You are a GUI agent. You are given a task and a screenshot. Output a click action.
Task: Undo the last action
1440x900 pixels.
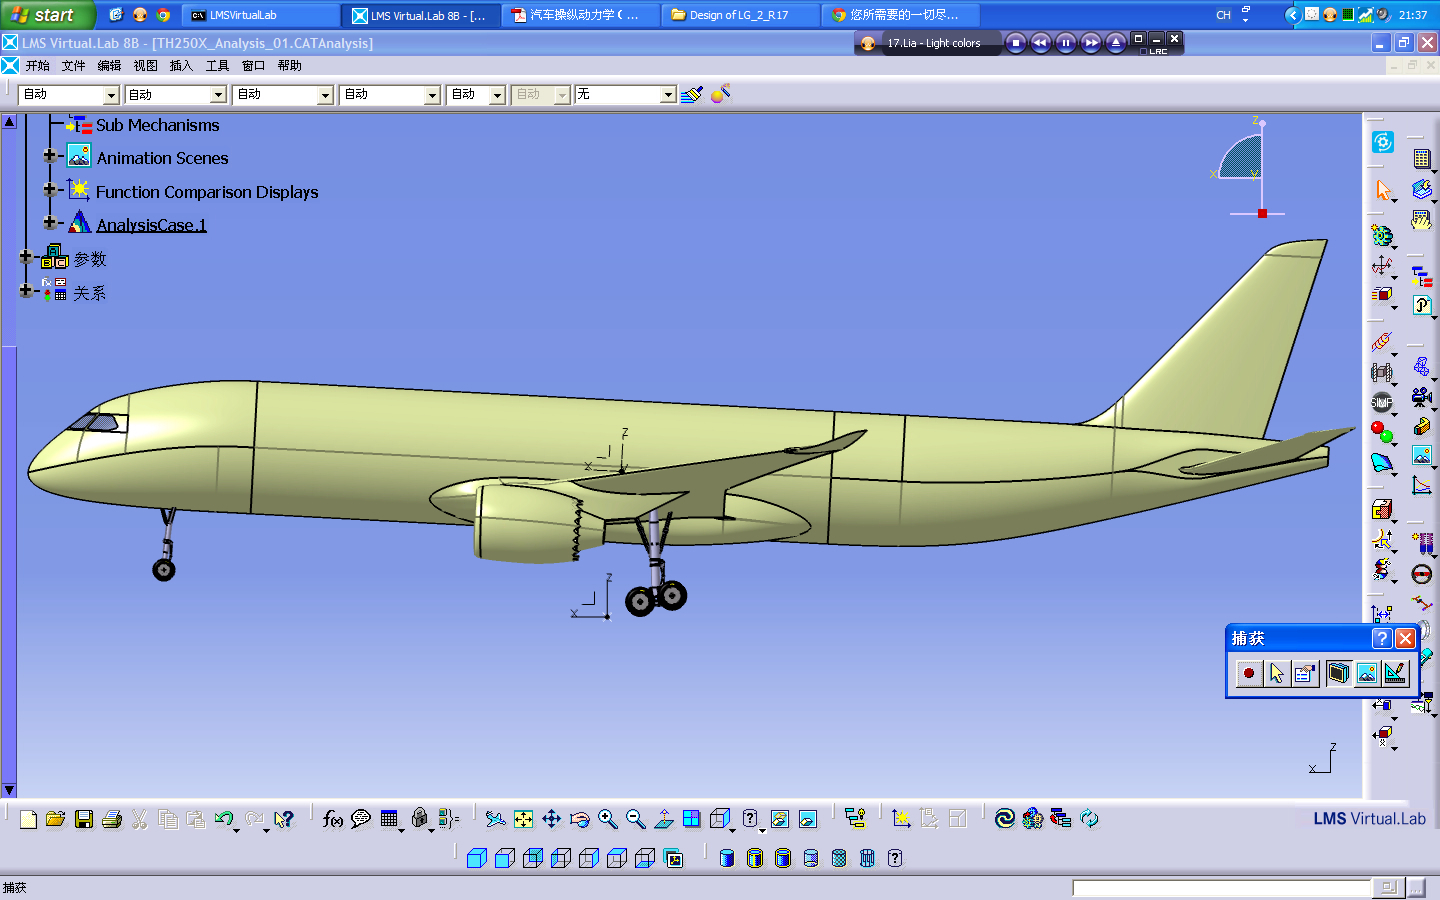(x=223, y=819)
